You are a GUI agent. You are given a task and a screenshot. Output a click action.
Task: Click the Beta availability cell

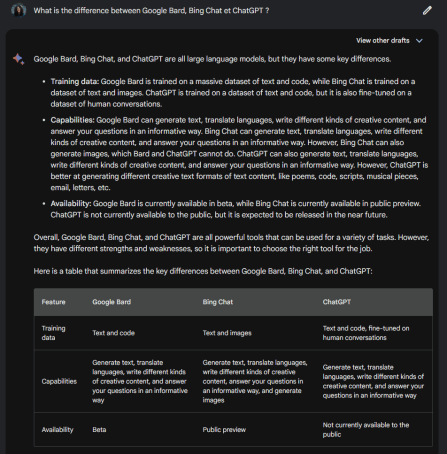point(99,430)
